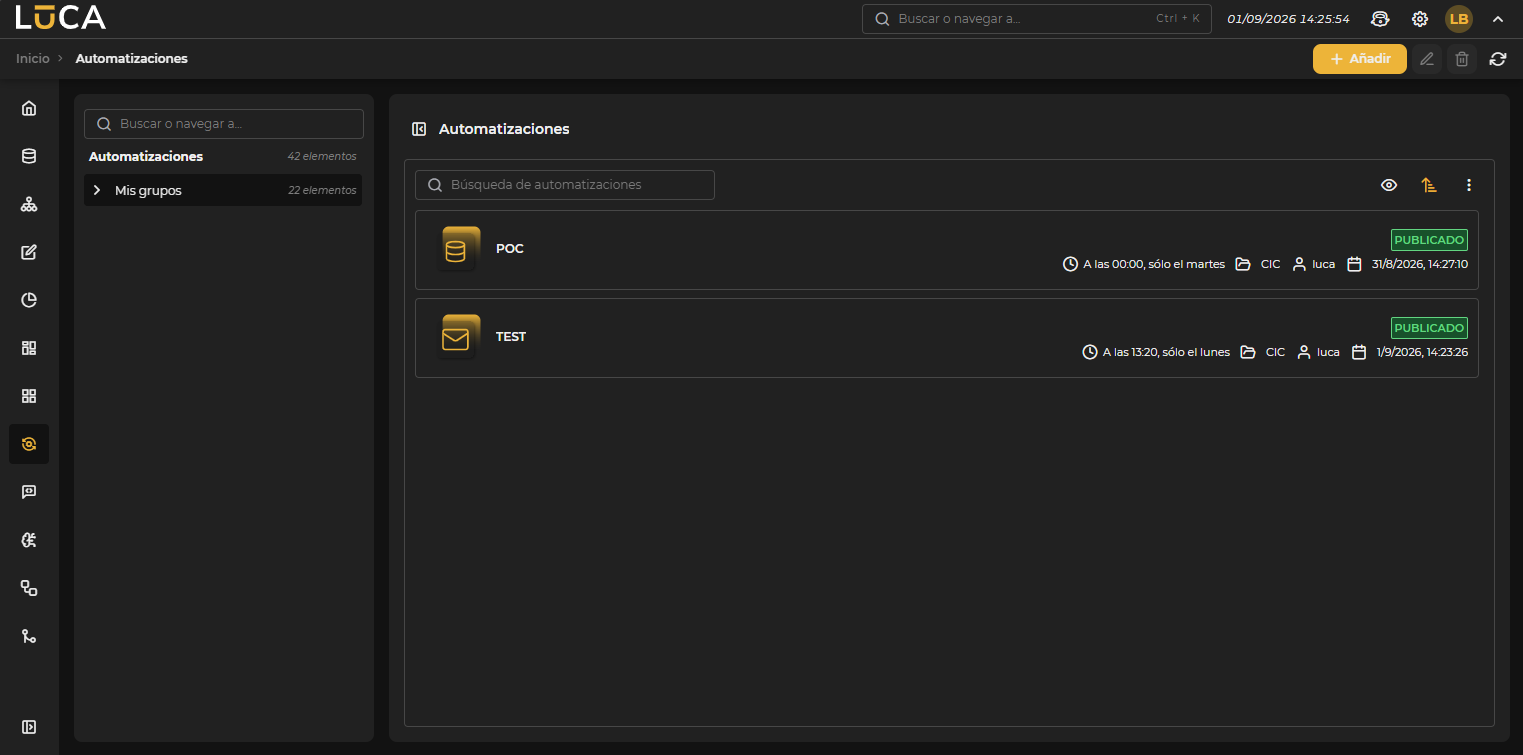Open the settings gear in top bar
Image resolution: width=1523 pixels, height=755 pixels.
(1419, 19)
